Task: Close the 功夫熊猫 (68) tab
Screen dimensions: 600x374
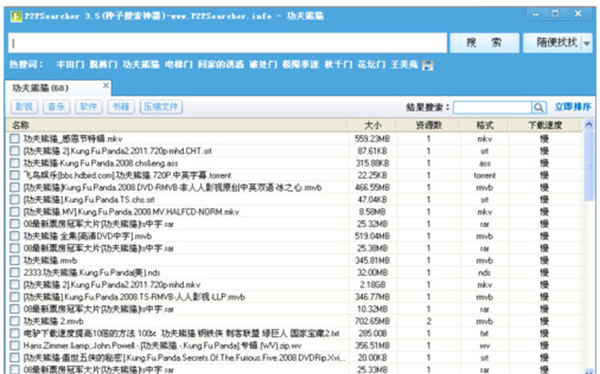Action: coord(106,85)
